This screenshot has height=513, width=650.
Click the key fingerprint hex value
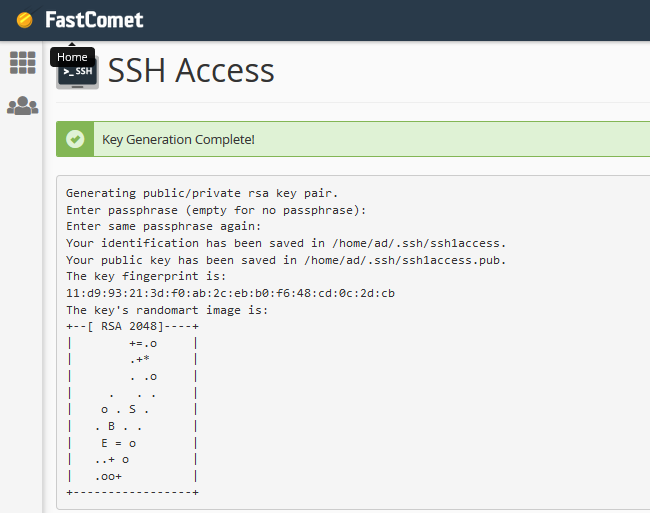click(x=230, y=293)
